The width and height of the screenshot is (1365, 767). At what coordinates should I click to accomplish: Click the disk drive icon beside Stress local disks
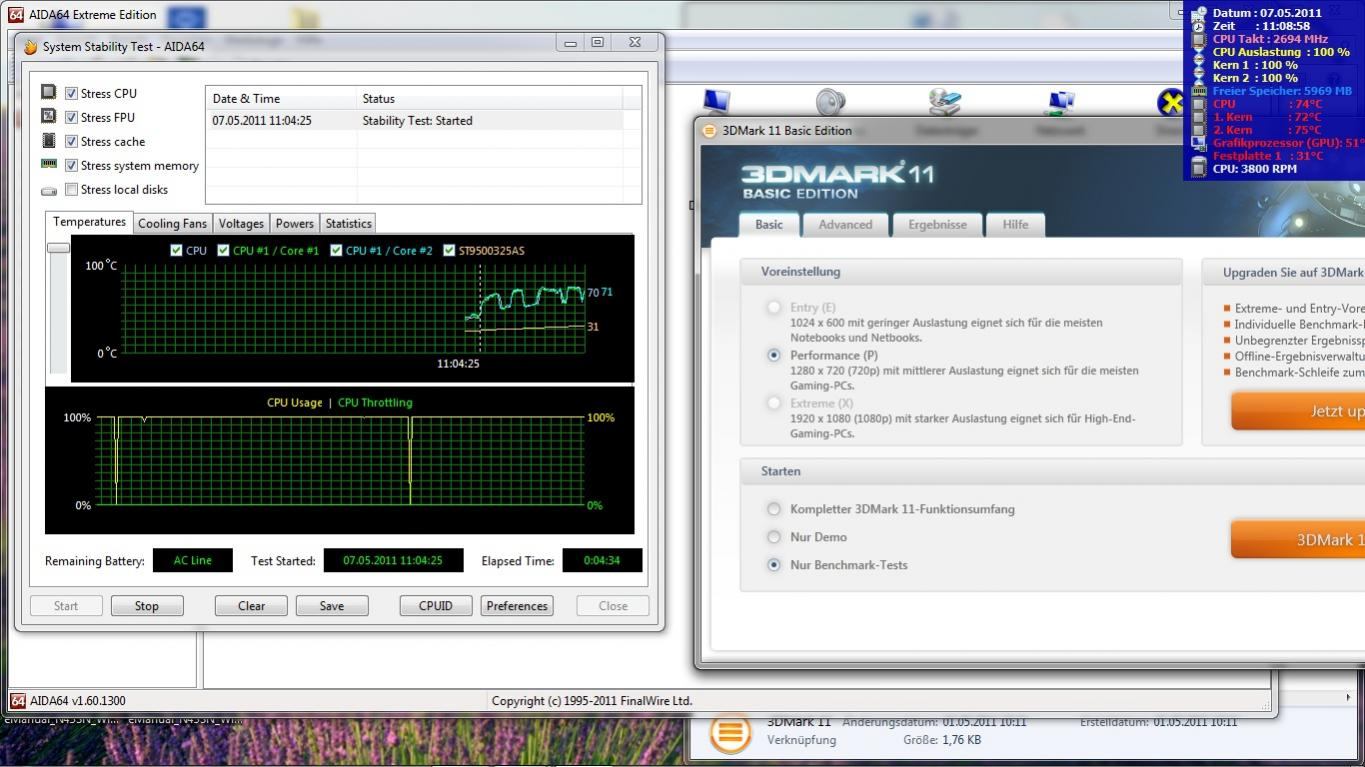[x=48, y=190]
